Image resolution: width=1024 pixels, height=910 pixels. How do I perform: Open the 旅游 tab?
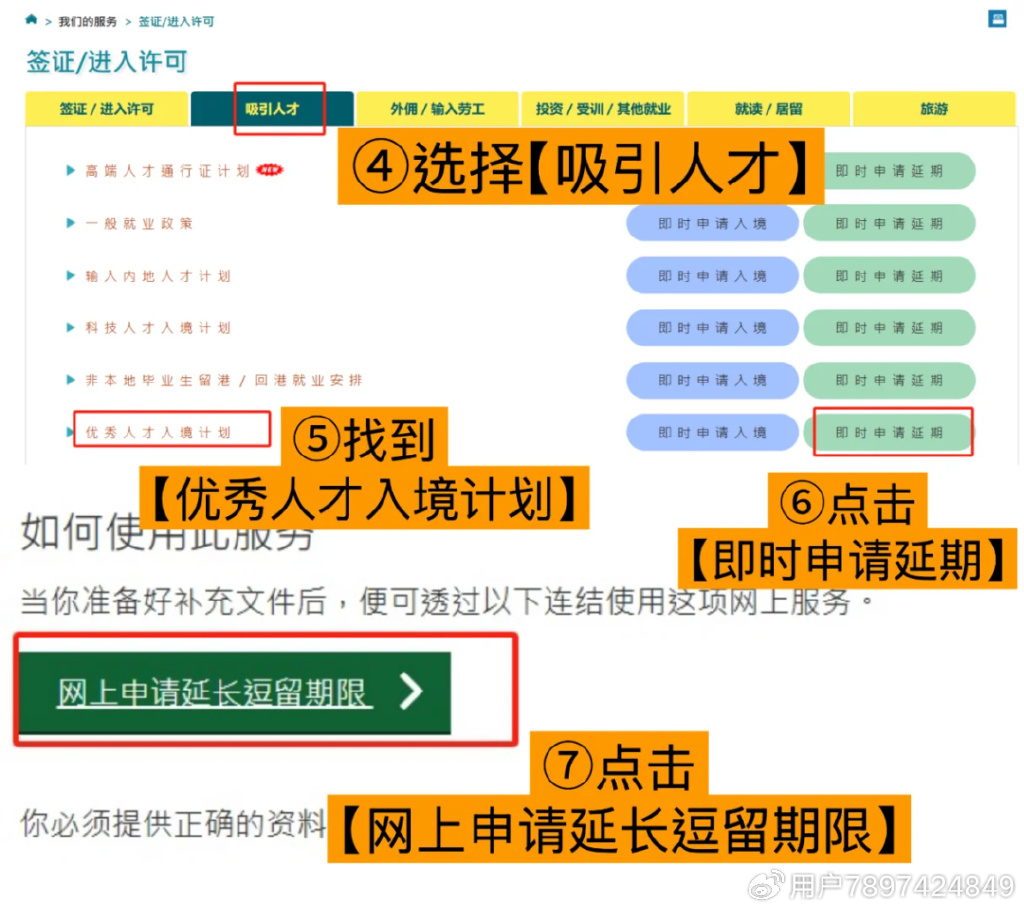pos(934,108)
